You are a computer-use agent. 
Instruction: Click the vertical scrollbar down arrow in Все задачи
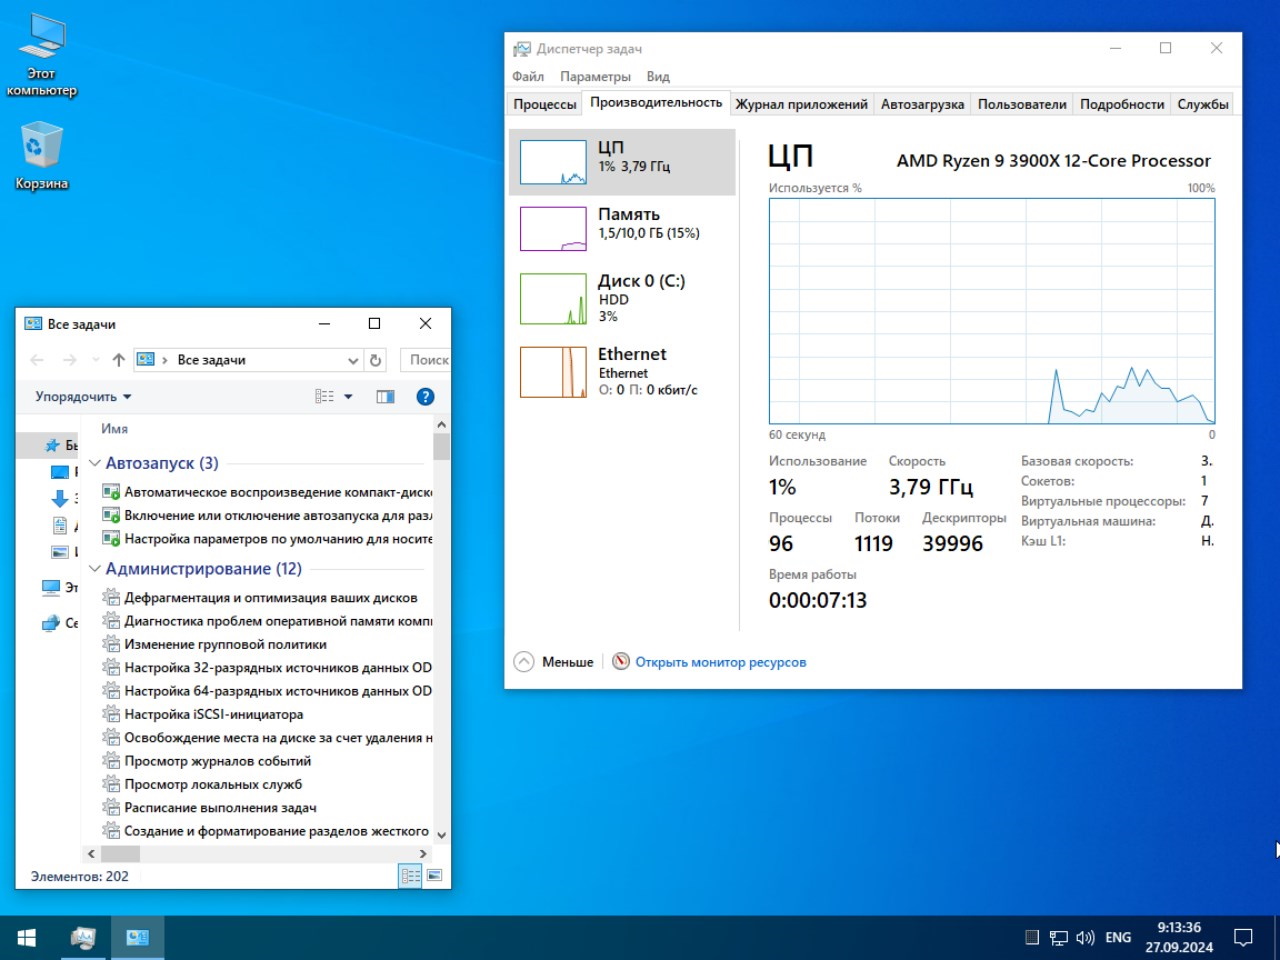441,834
